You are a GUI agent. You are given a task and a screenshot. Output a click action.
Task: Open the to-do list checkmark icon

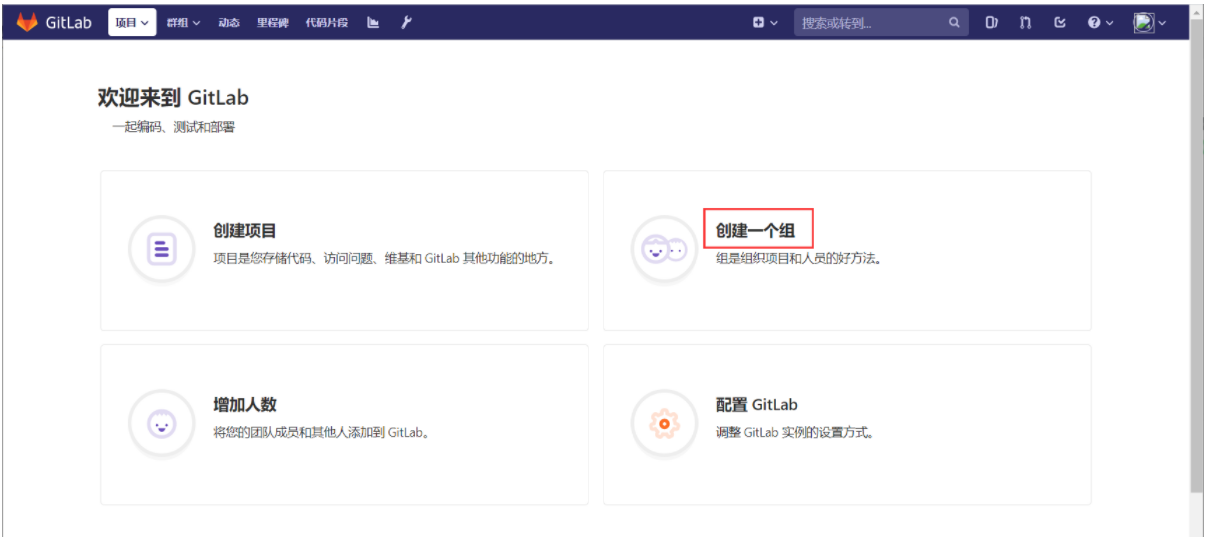(1060, 22)
